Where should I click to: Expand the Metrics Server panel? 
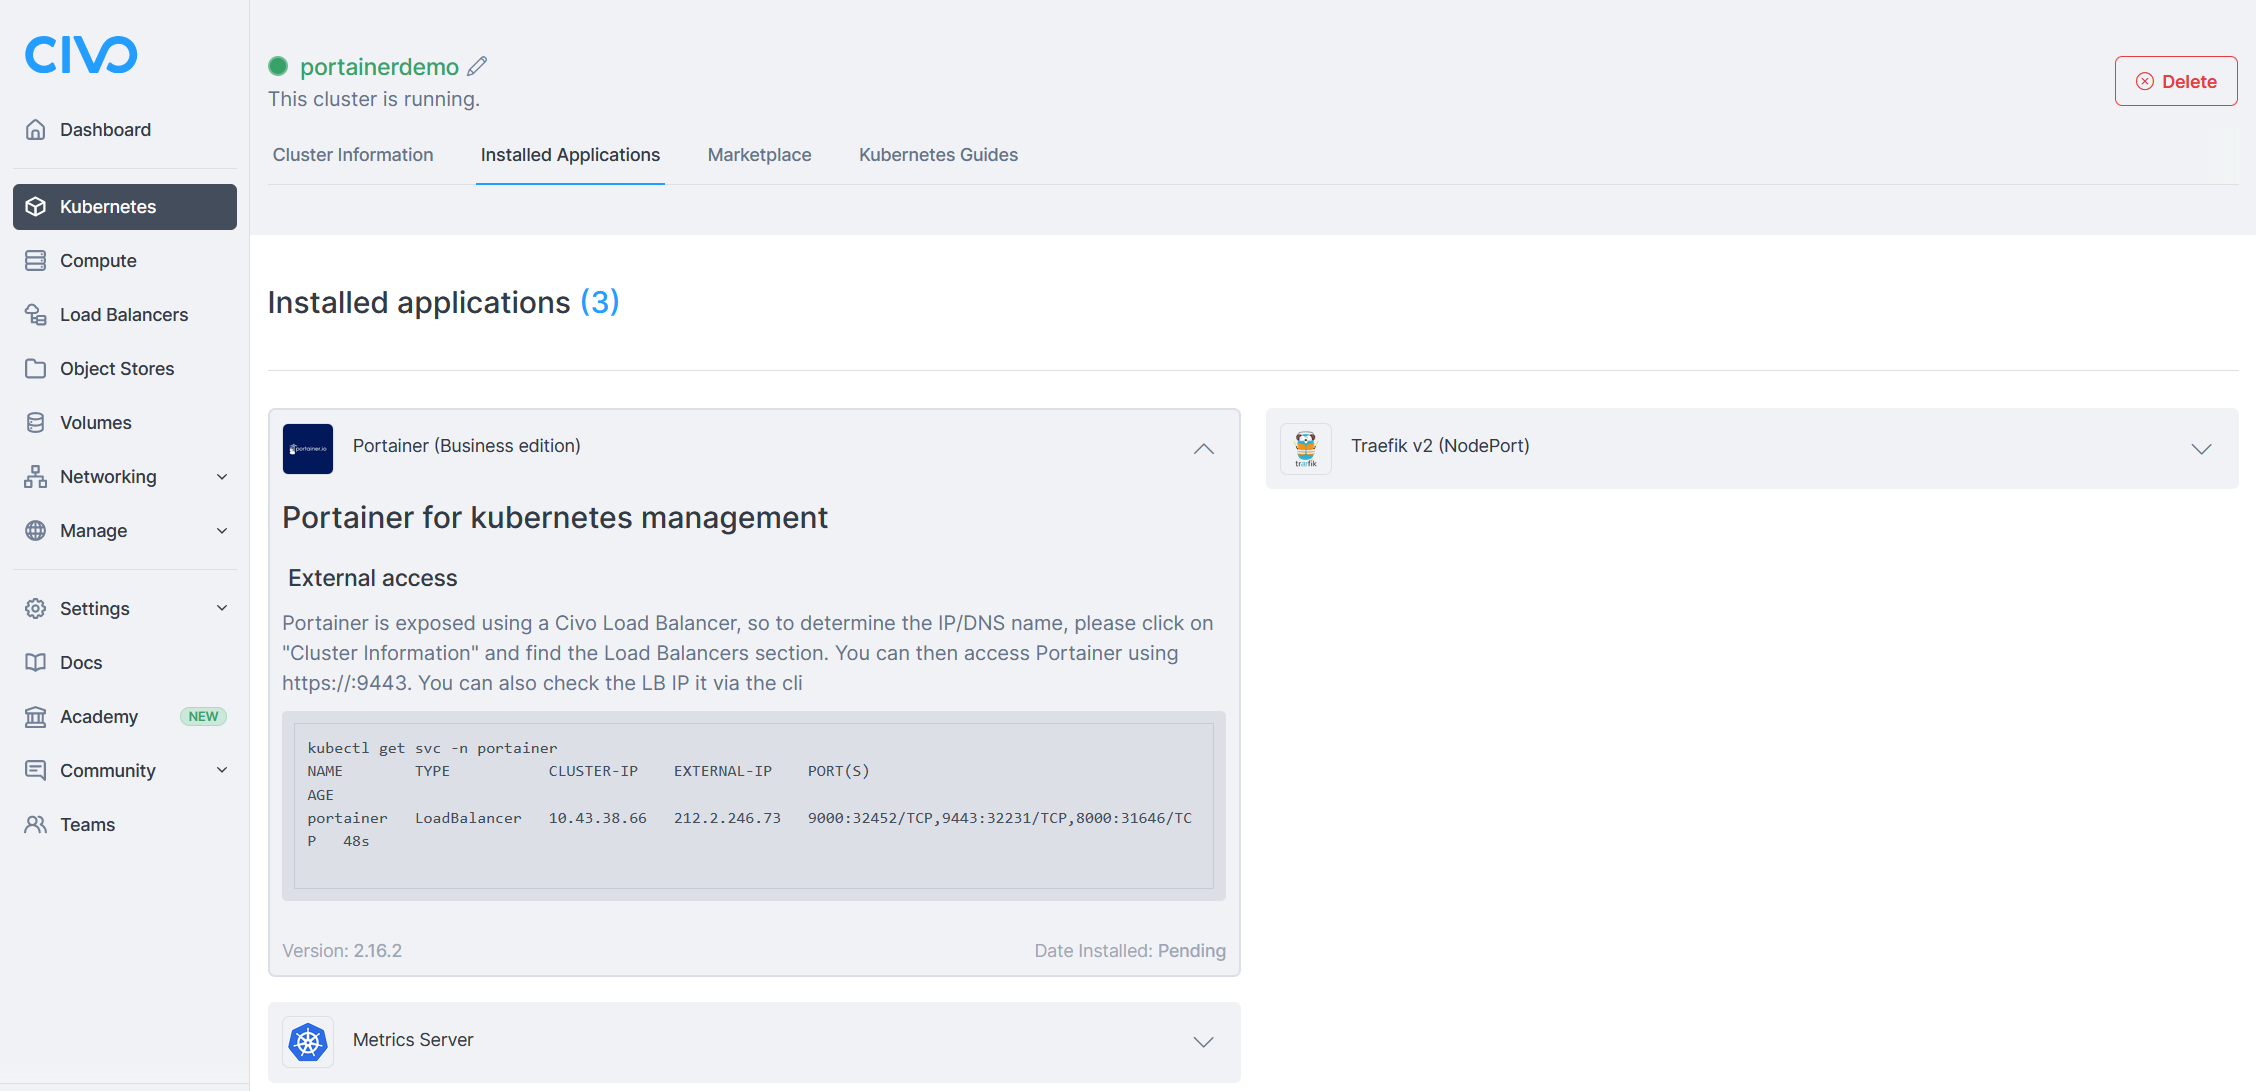click(1204, 1042)
